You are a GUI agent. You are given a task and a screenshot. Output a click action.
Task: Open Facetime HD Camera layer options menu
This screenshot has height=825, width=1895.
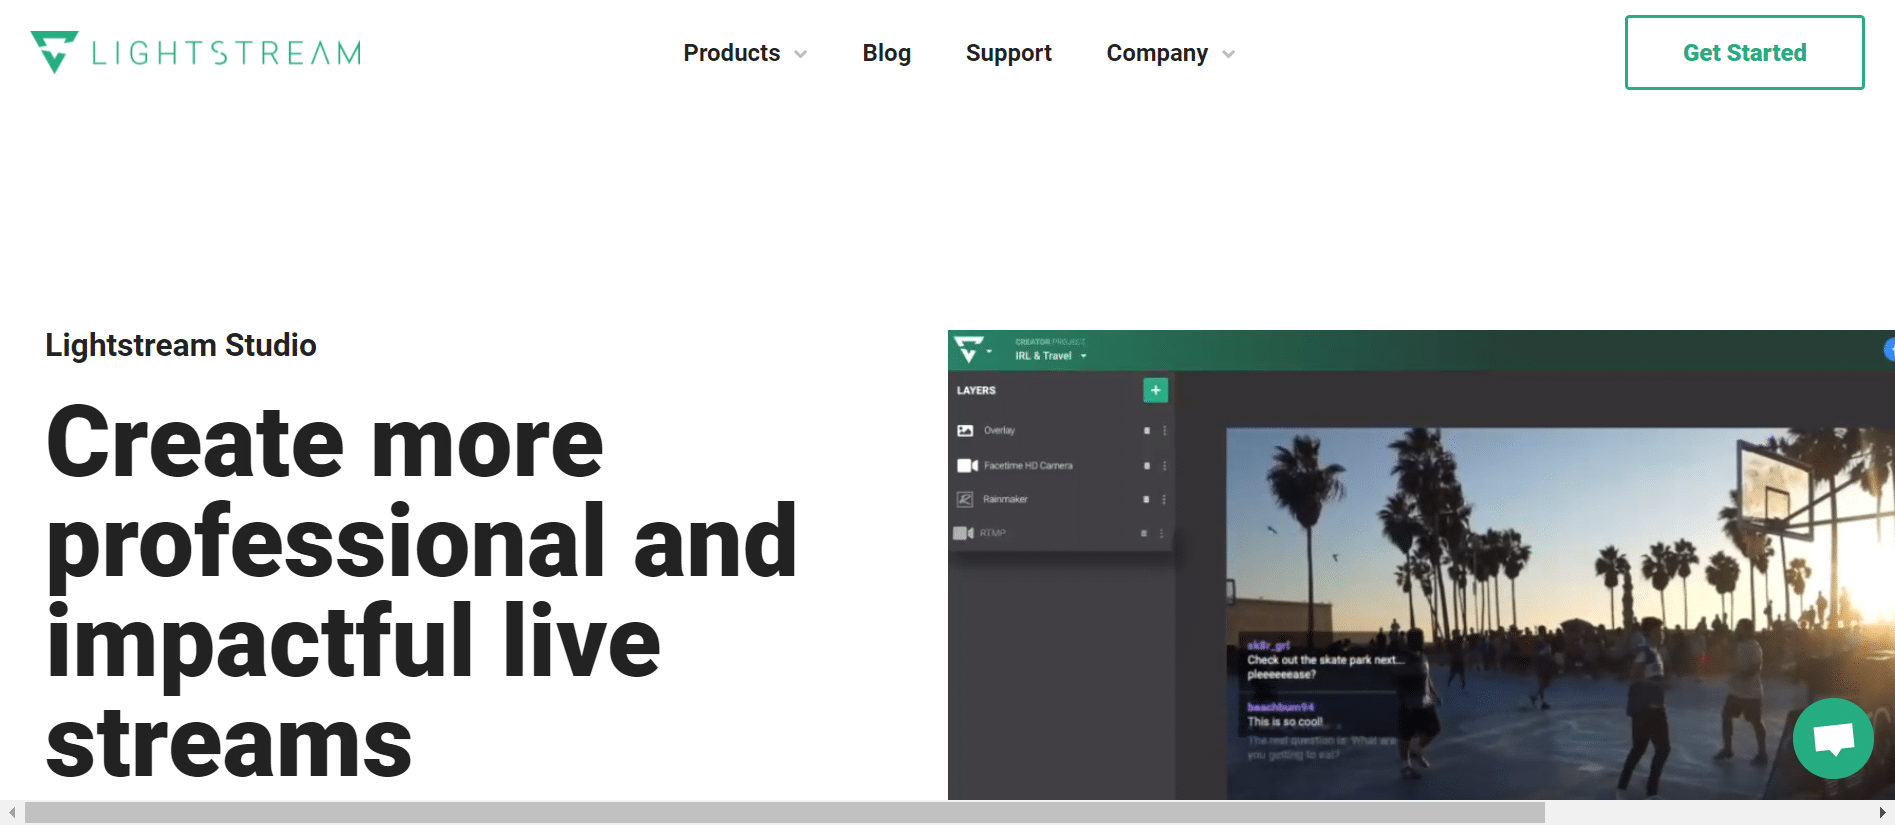pos(1164,466)
